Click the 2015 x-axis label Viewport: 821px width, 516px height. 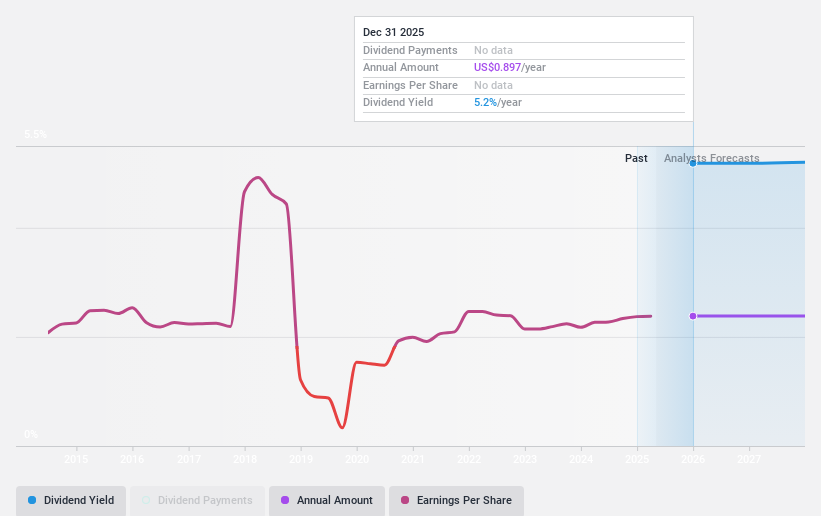coord(76,459)
